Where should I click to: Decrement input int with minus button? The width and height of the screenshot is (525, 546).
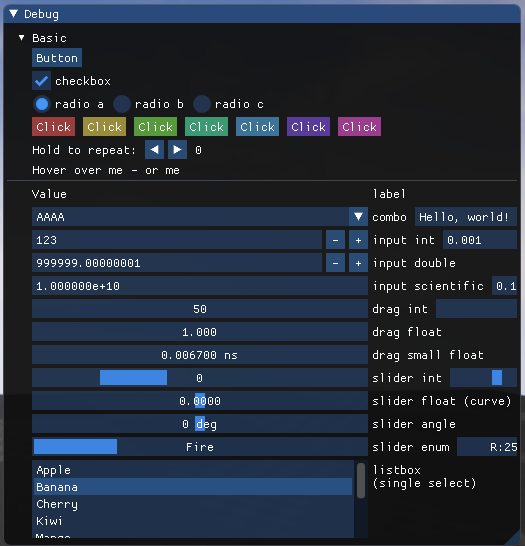click(x=335, y=240)
